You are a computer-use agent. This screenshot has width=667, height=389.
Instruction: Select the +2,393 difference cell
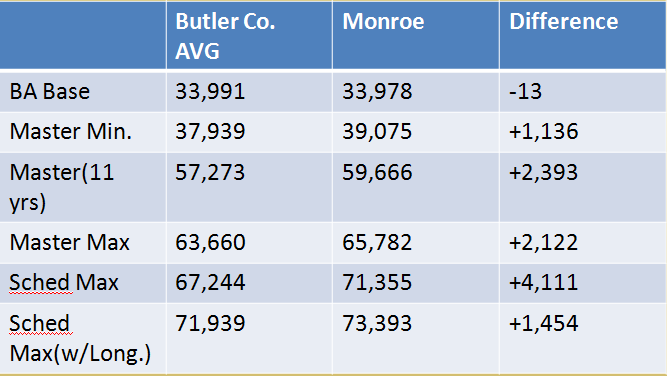pos(583,187)
